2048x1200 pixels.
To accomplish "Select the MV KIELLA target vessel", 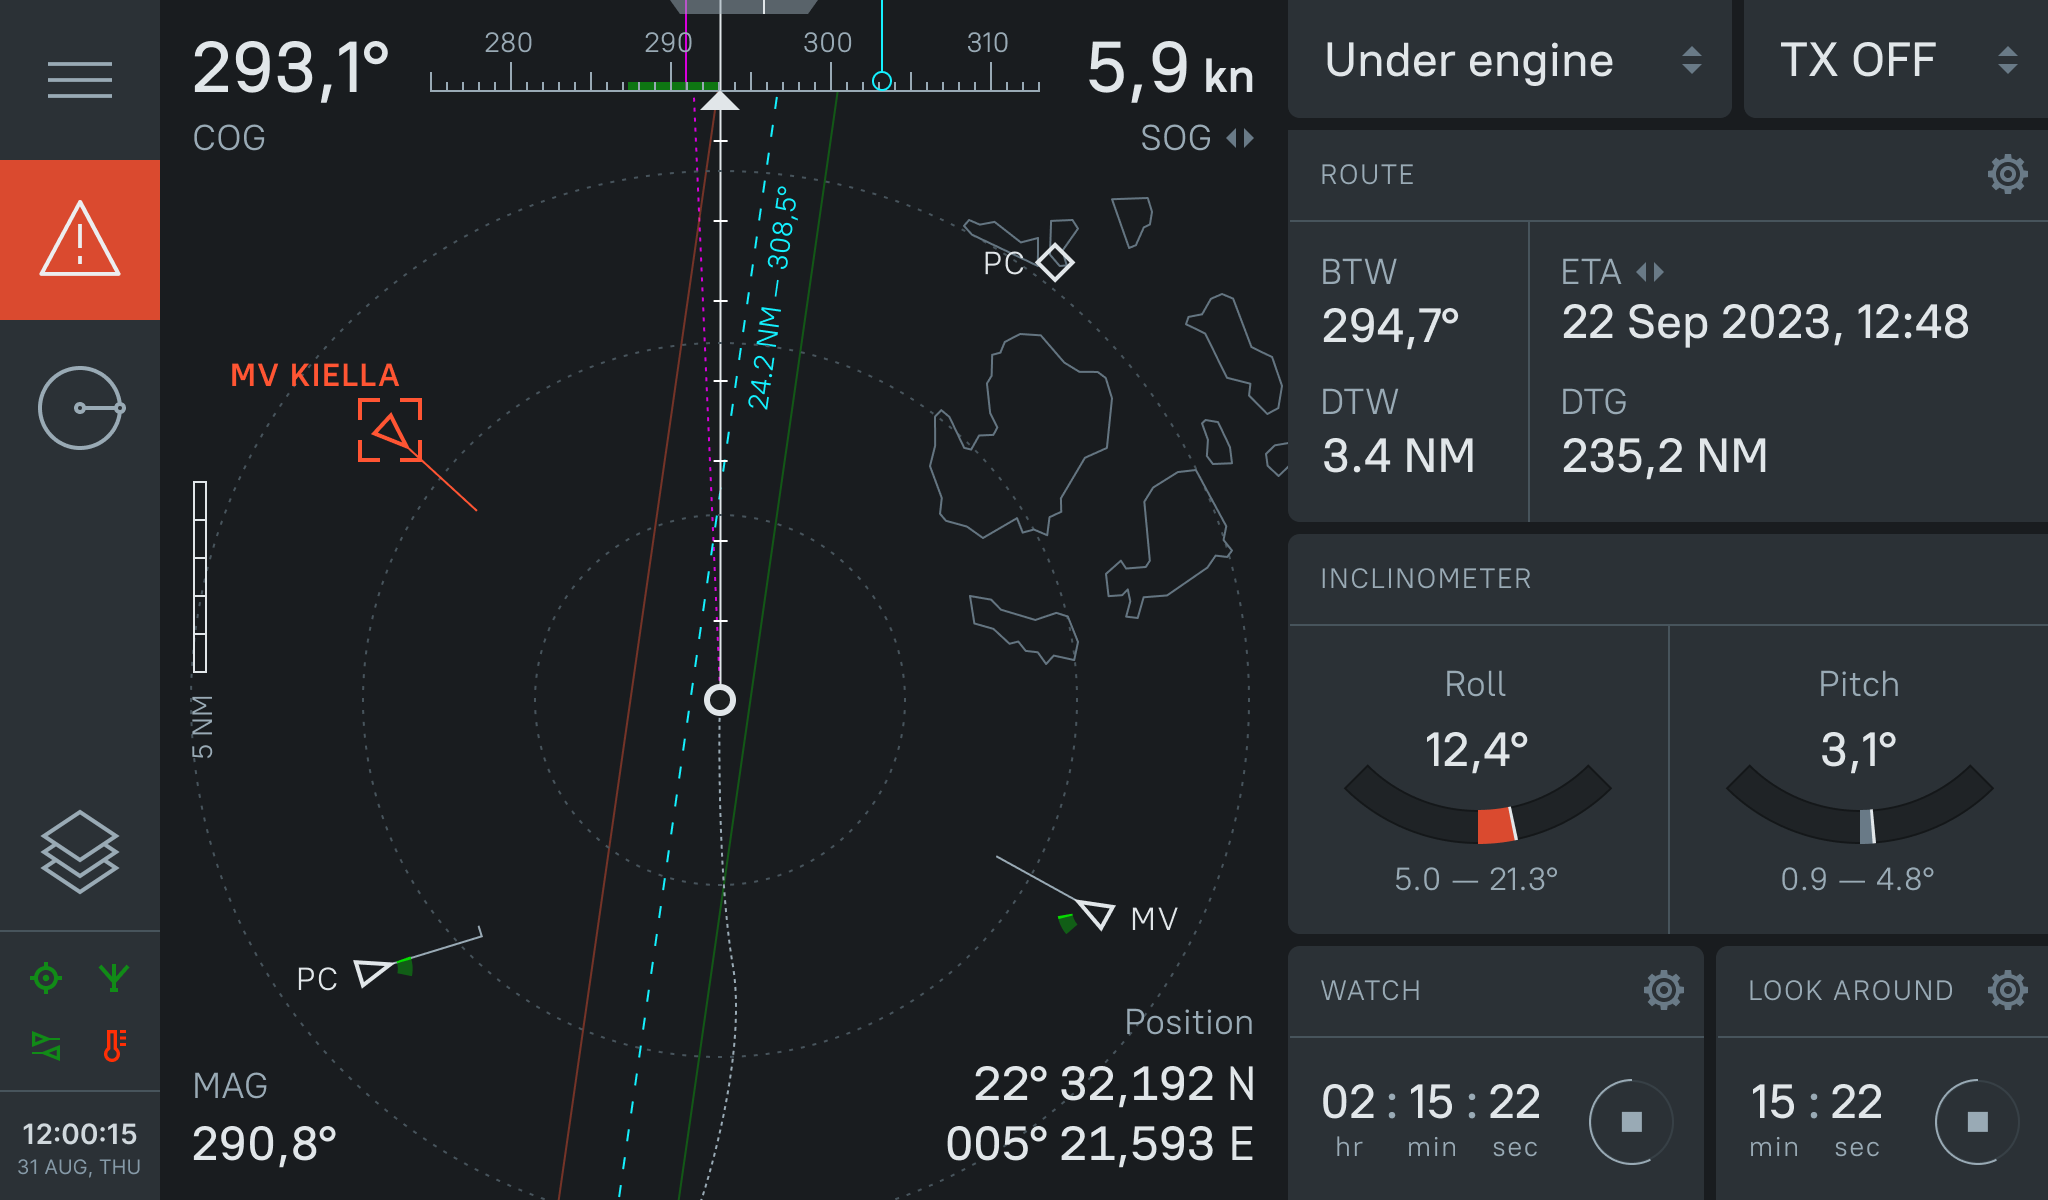I will click(x=391, y=429).
